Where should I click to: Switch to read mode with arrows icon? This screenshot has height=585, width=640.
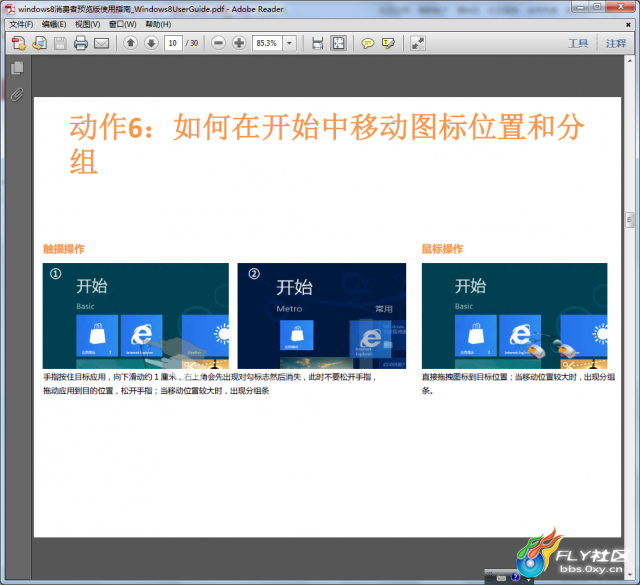point(418,43)
